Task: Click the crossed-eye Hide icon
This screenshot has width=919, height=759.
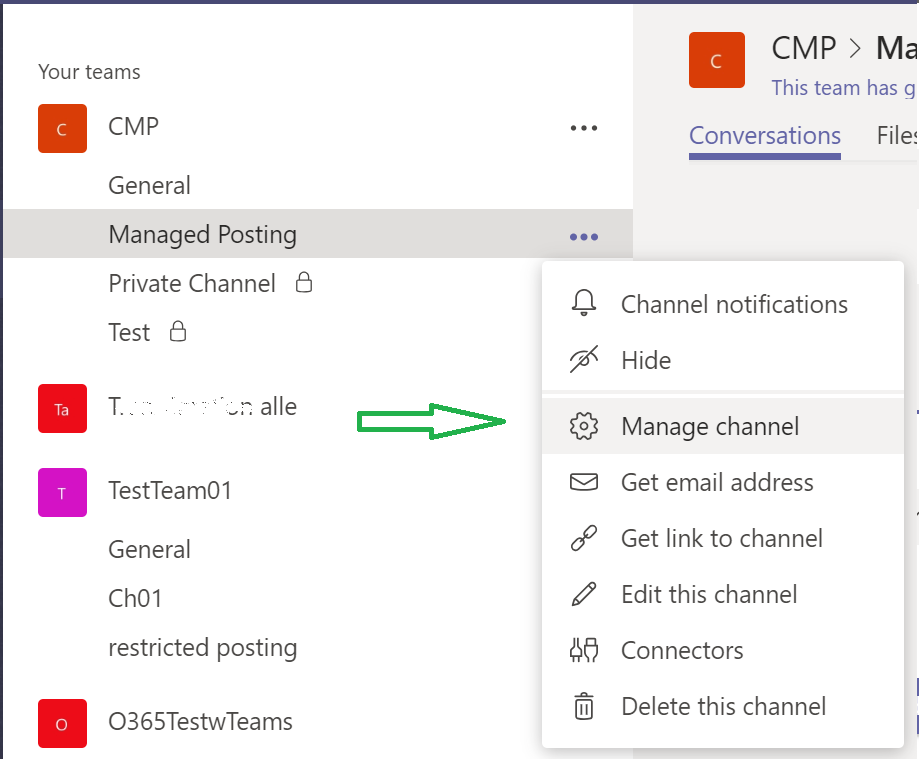Action: coord(584,359)
